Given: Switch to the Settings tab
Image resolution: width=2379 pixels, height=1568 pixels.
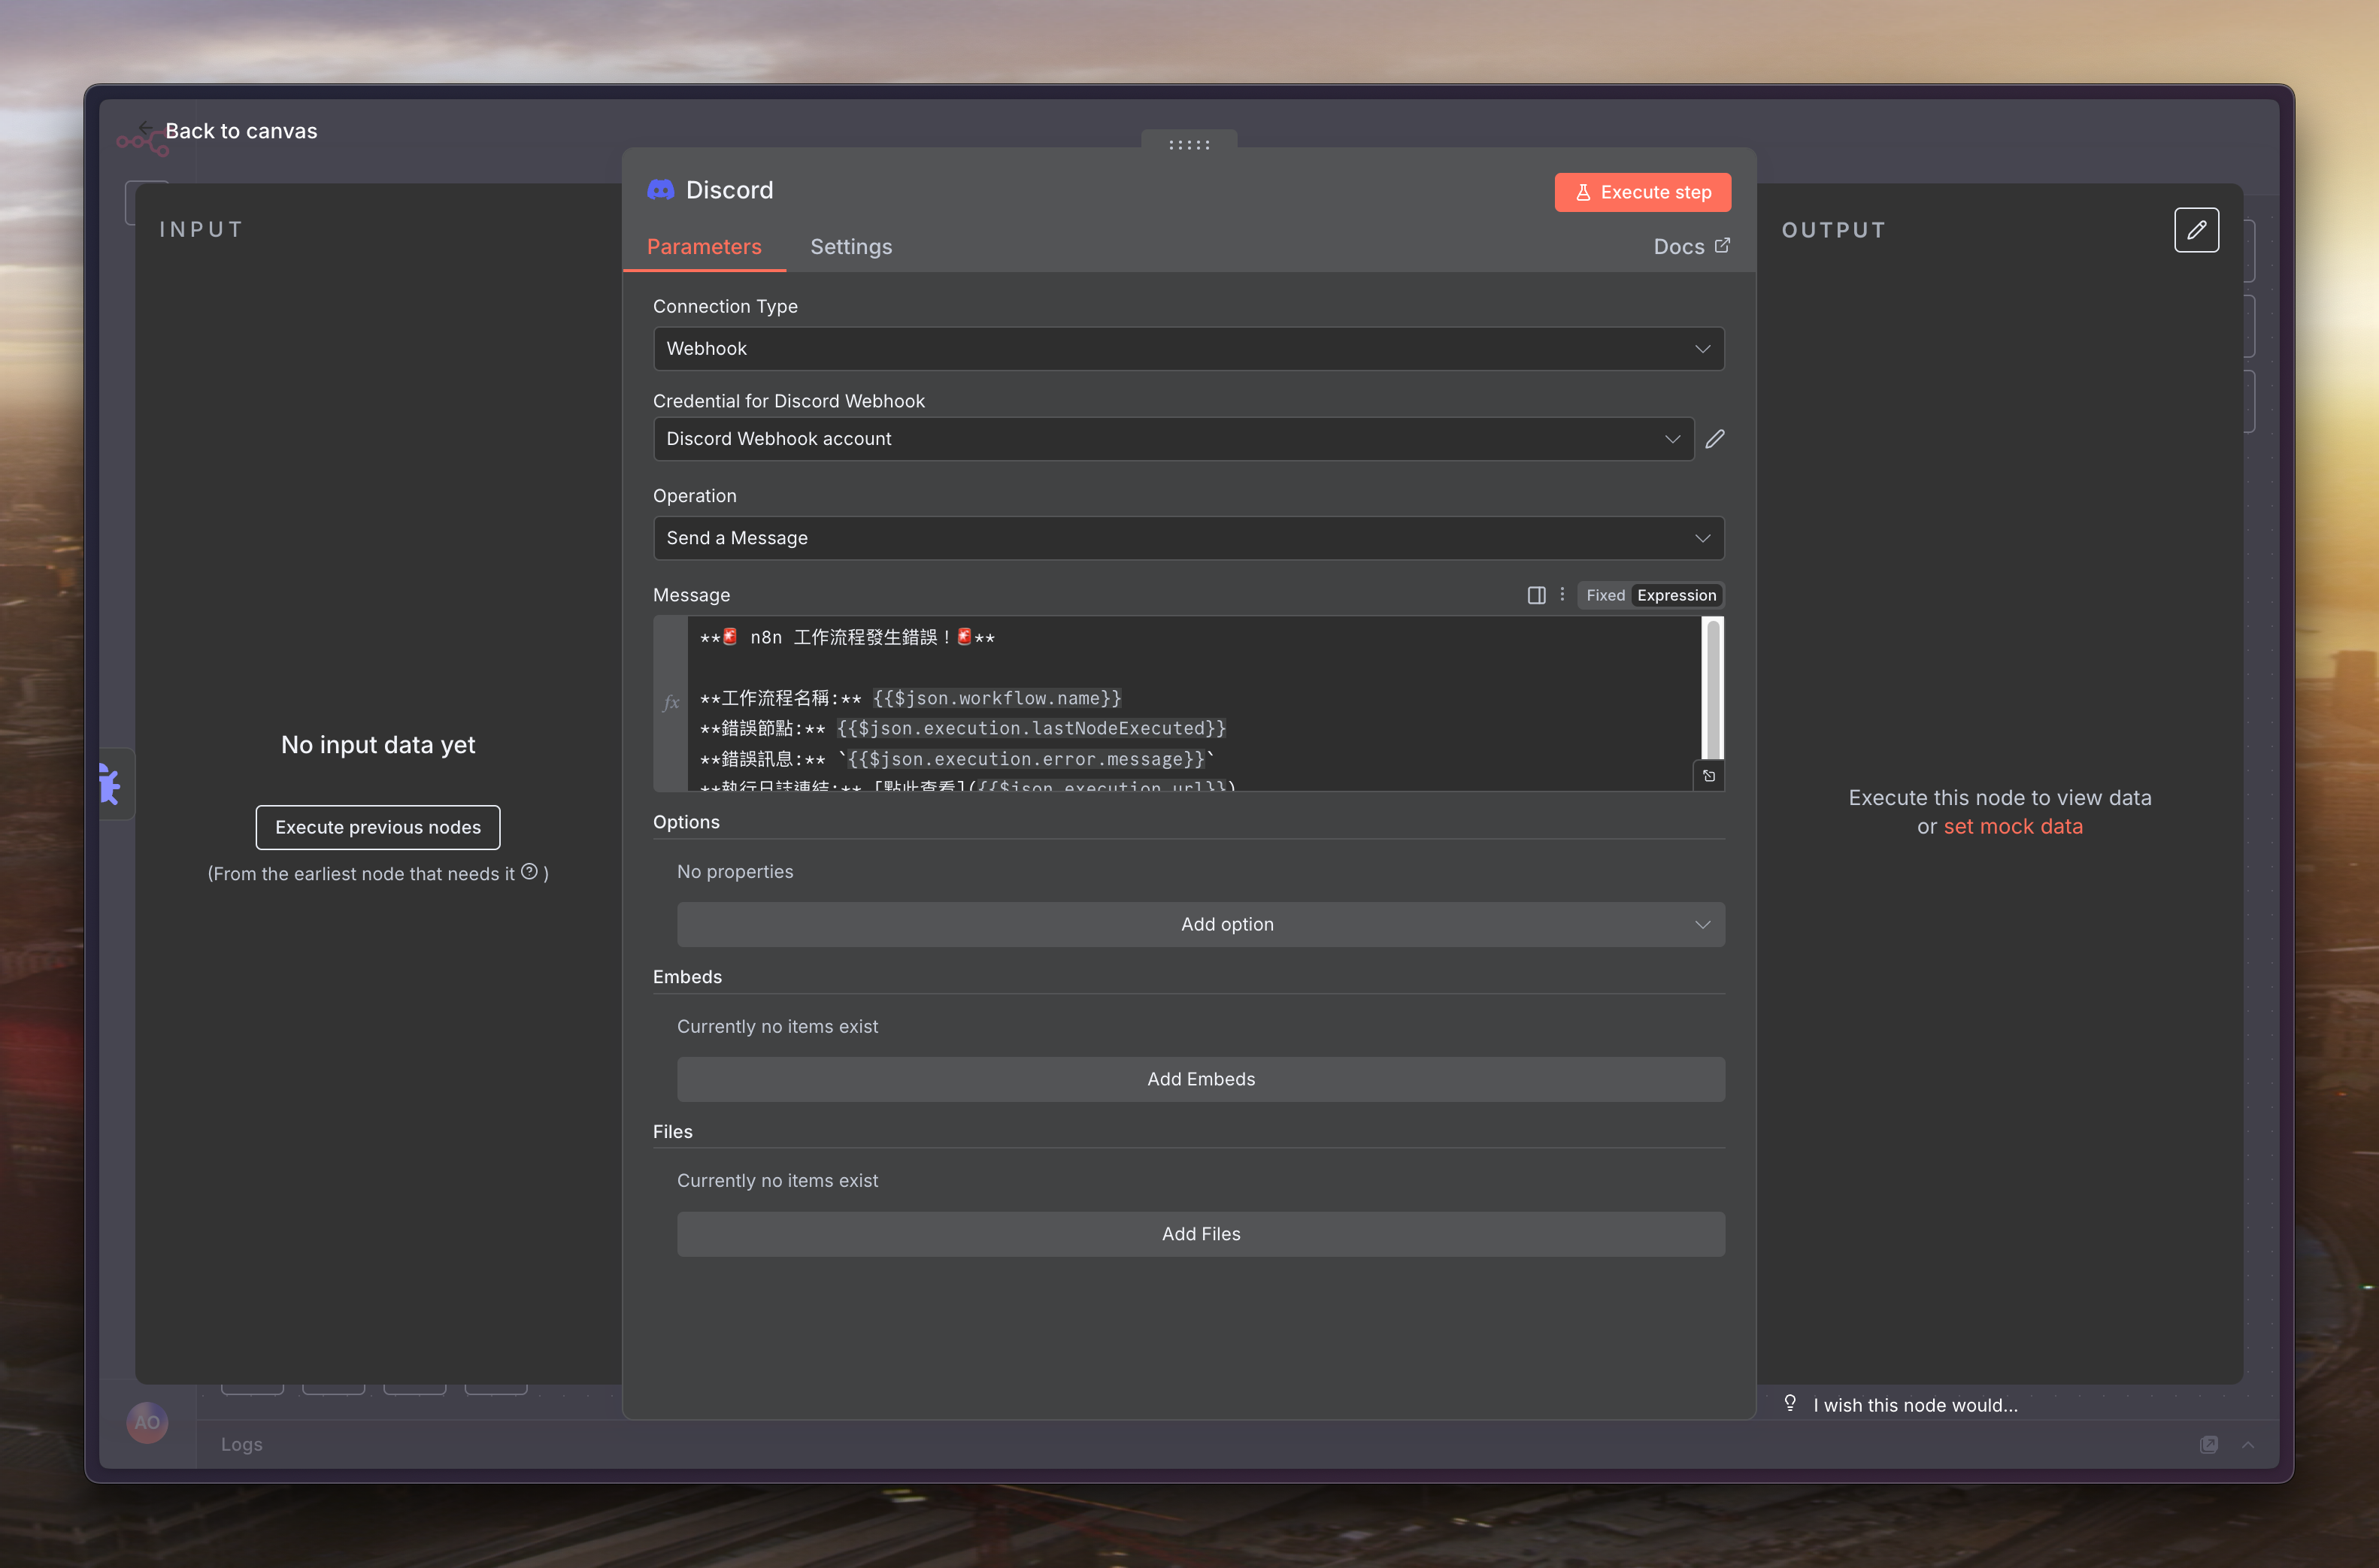Looking at the screenshot, I should pyautogui.click(x=851, y=247).
